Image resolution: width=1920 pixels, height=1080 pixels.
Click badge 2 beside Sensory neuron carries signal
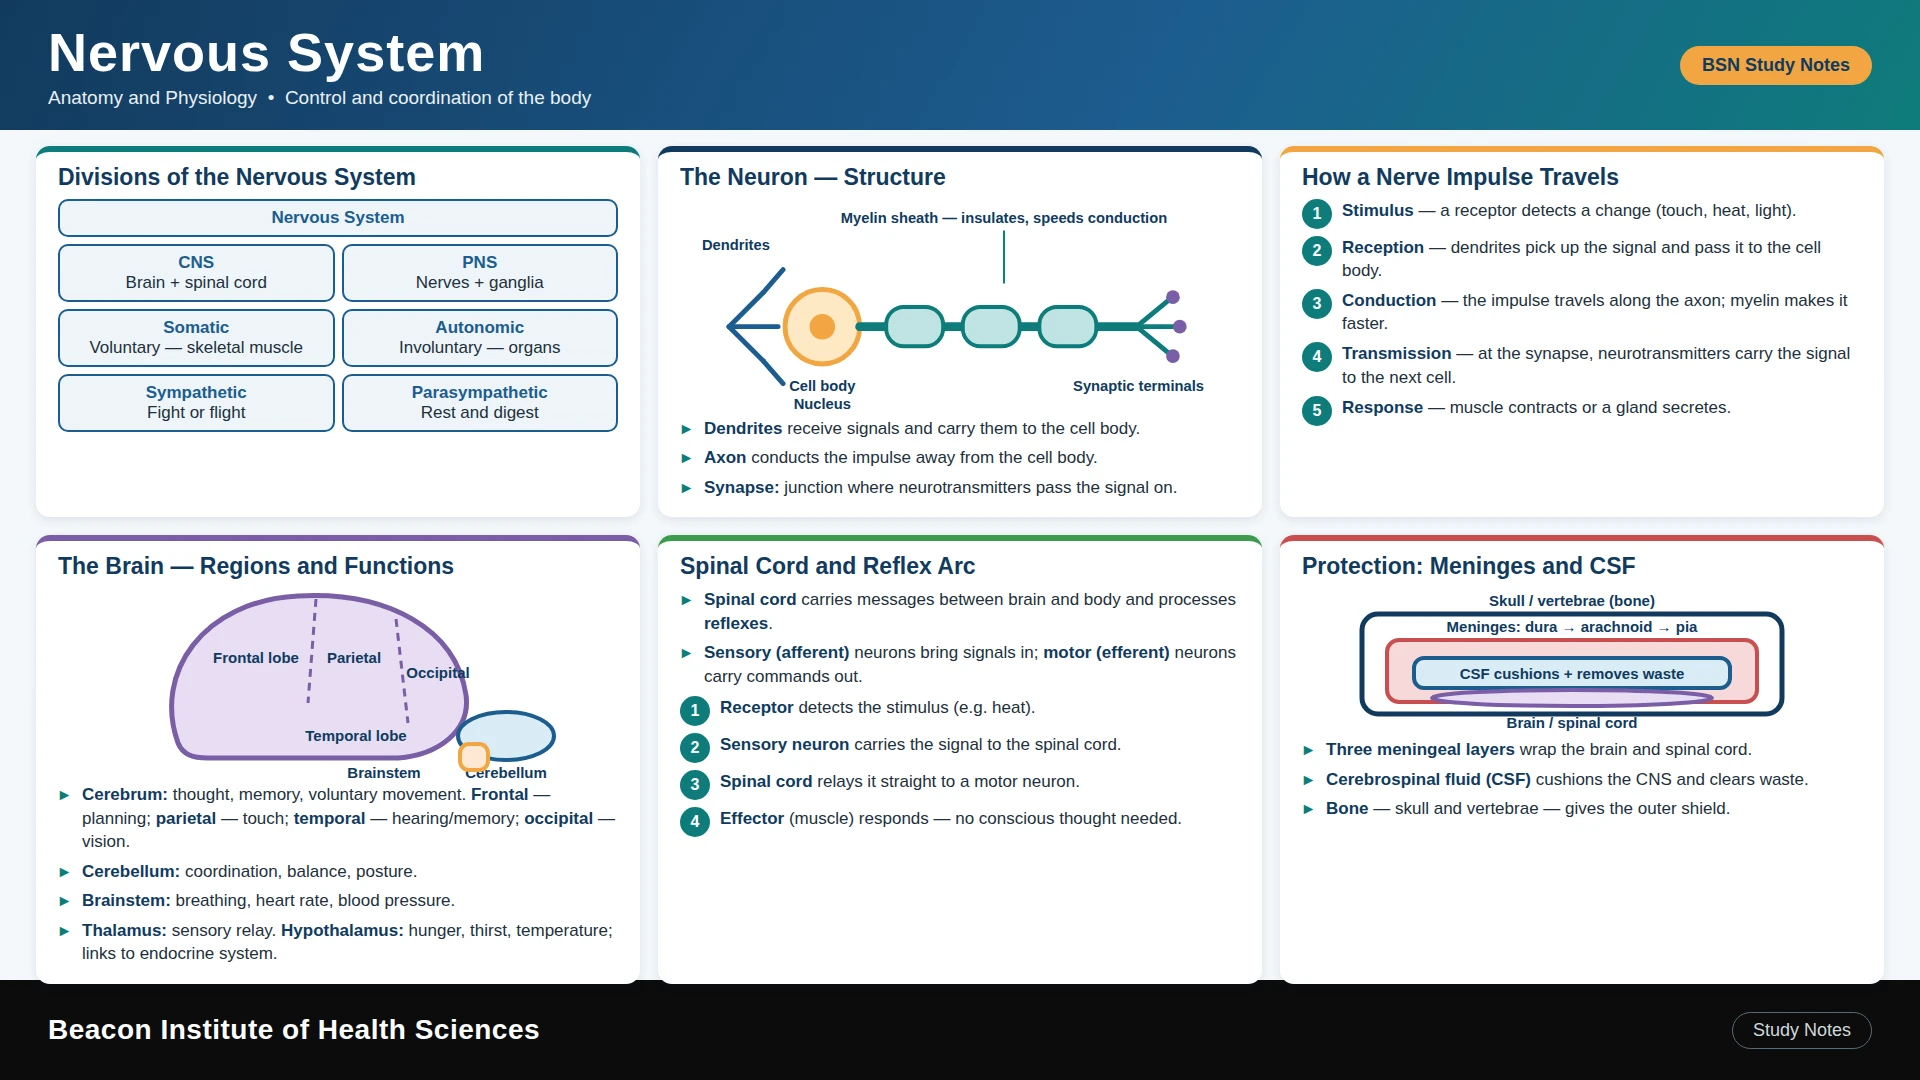coord(695,747)
